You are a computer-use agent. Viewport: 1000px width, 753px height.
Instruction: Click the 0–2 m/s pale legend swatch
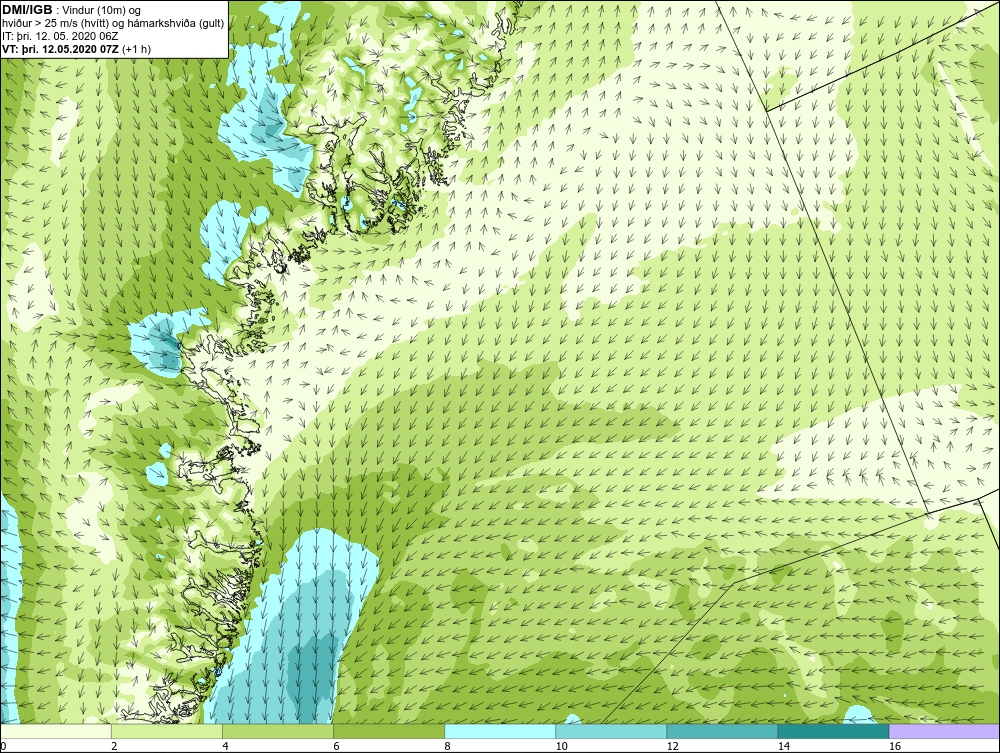(x=56, y=731)
